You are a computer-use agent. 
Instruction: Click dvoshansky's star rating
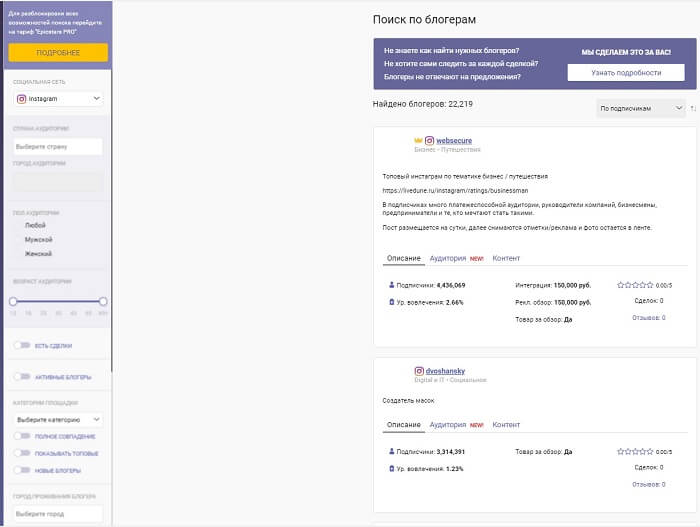(x=635, y=451)
